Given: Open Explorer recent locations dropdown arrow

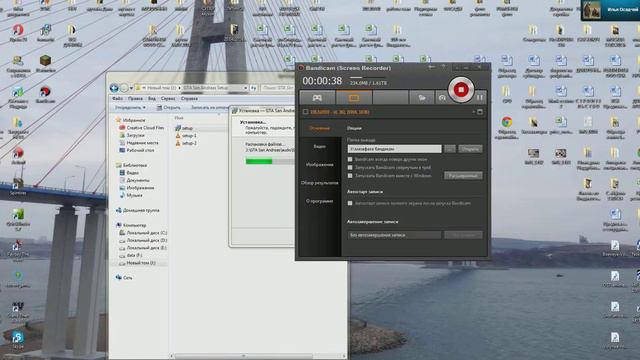Looking at the screenshot, I should pos(131,88).
